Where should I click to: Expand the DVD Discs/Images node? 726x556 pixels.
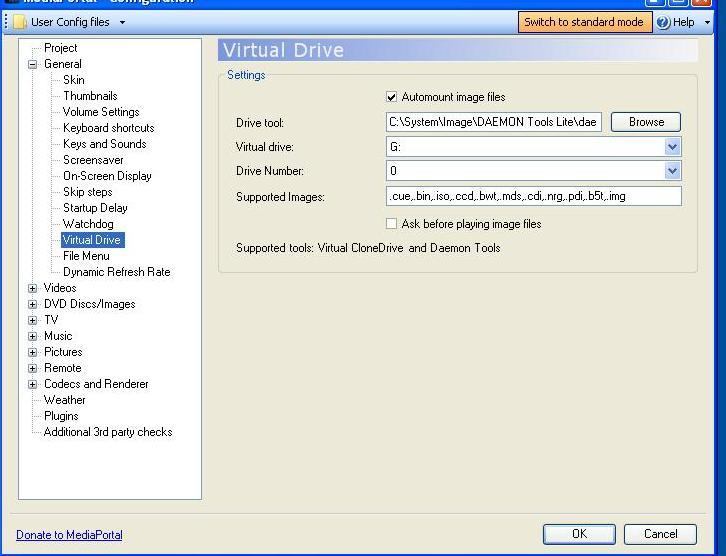[32, 305]
